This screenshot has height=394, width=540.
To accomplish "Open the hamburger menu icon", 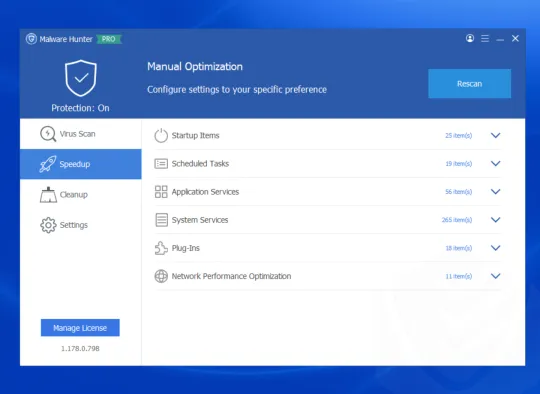I will [485, 39].
